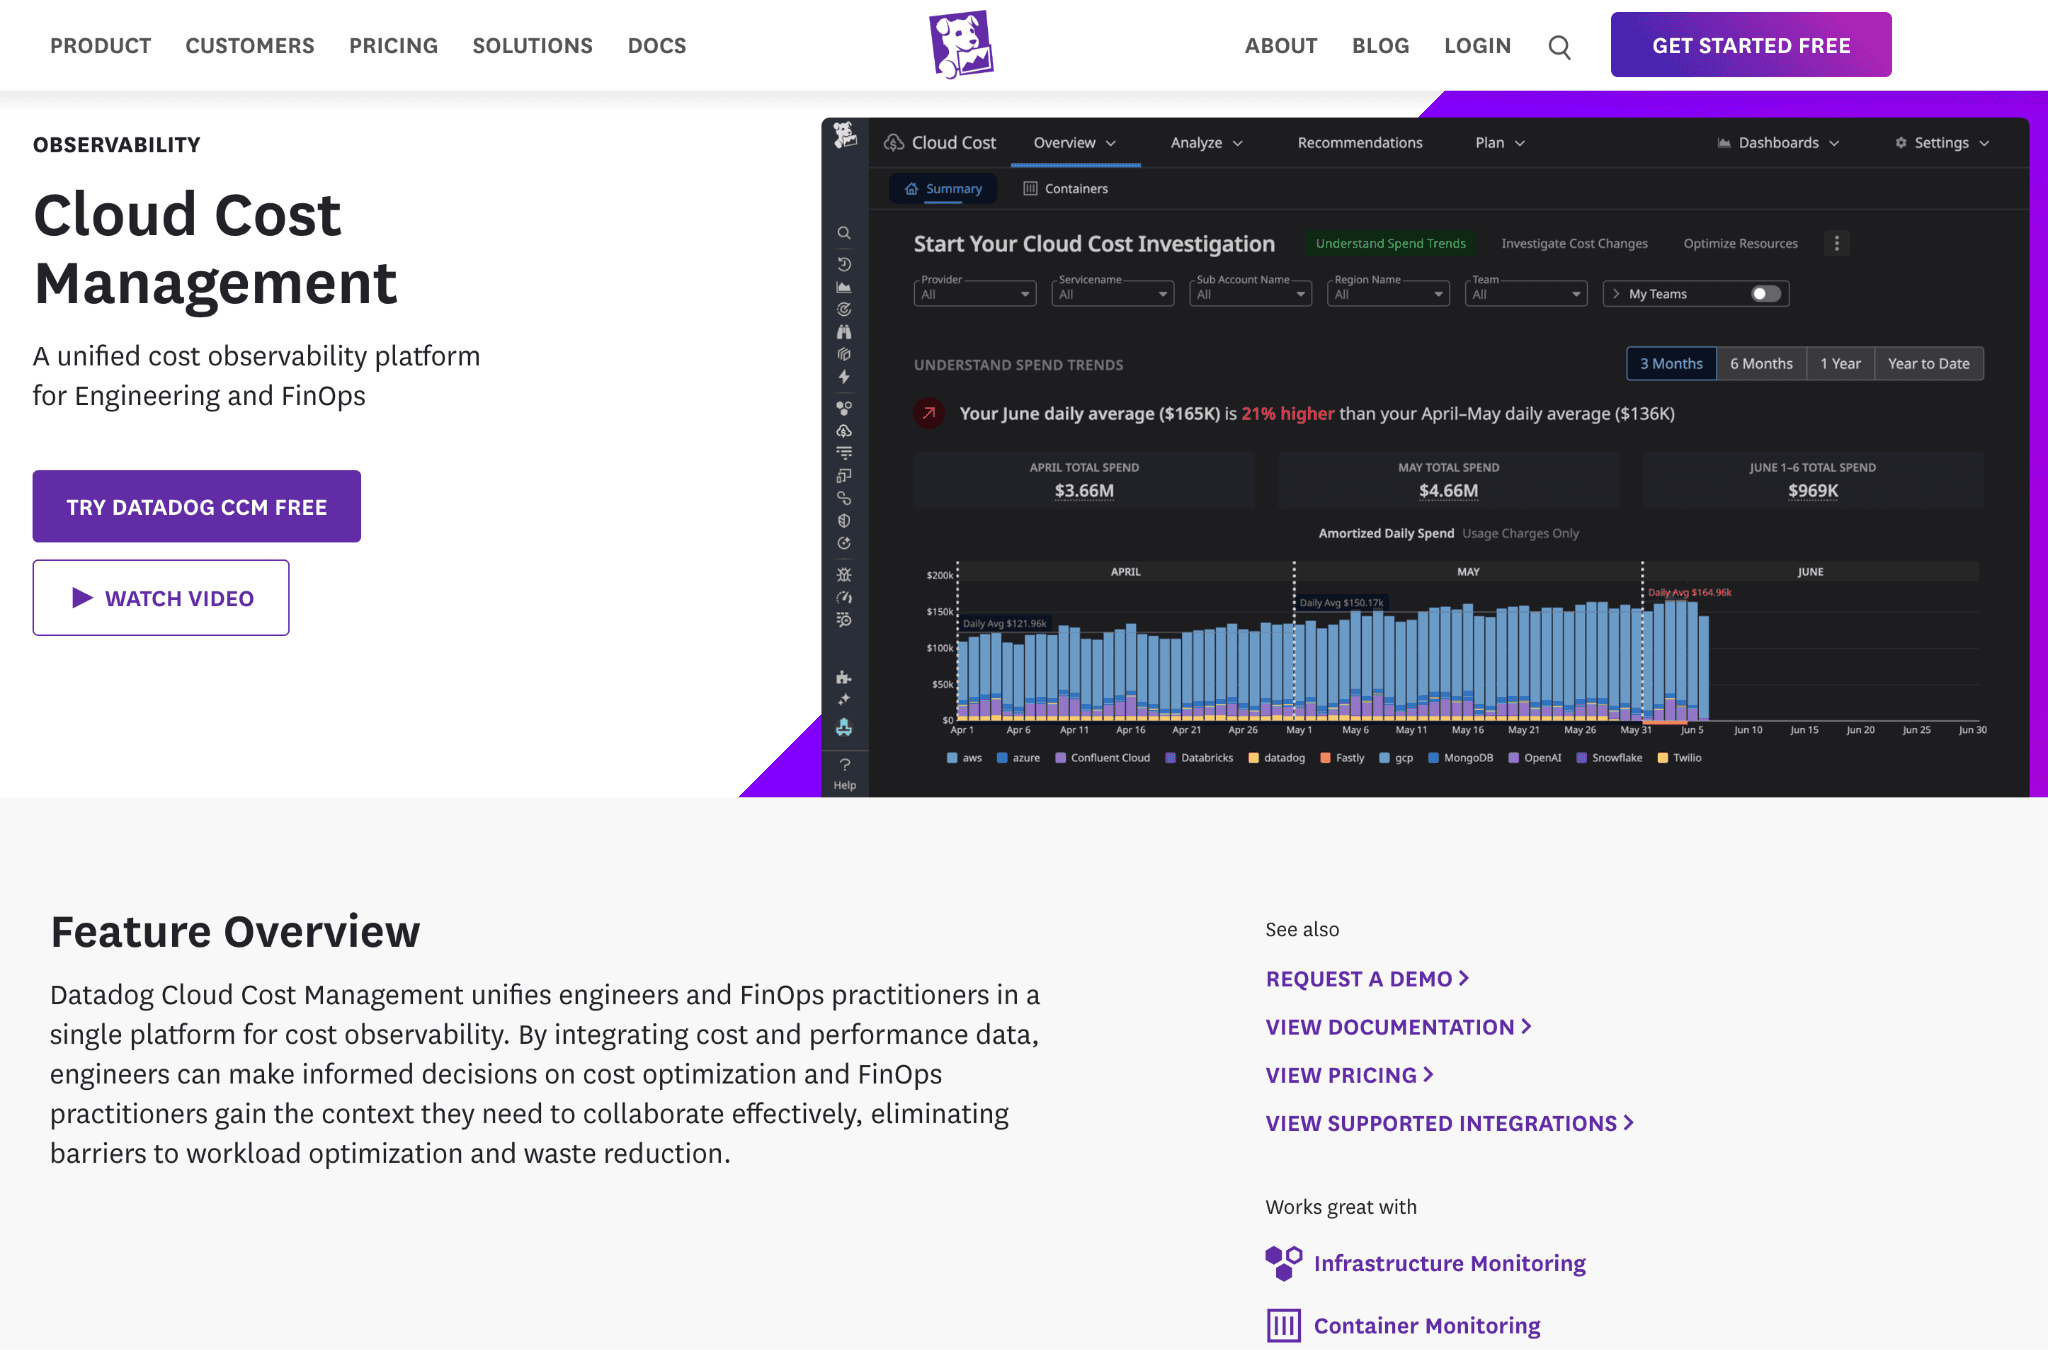The image size is (2048, 1350).
Task: Click the red trend arrow icon
Action: [x=929, y=413]
